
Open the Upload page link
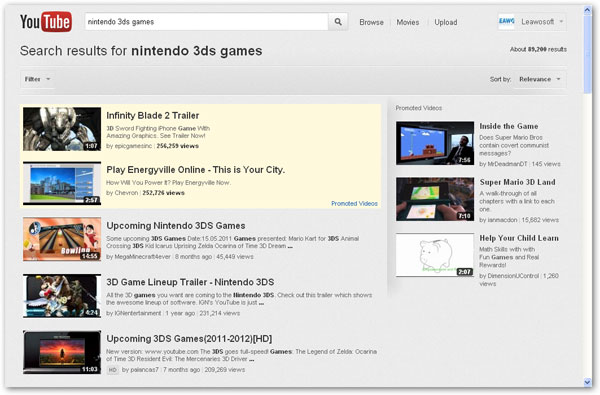(445, 22)
